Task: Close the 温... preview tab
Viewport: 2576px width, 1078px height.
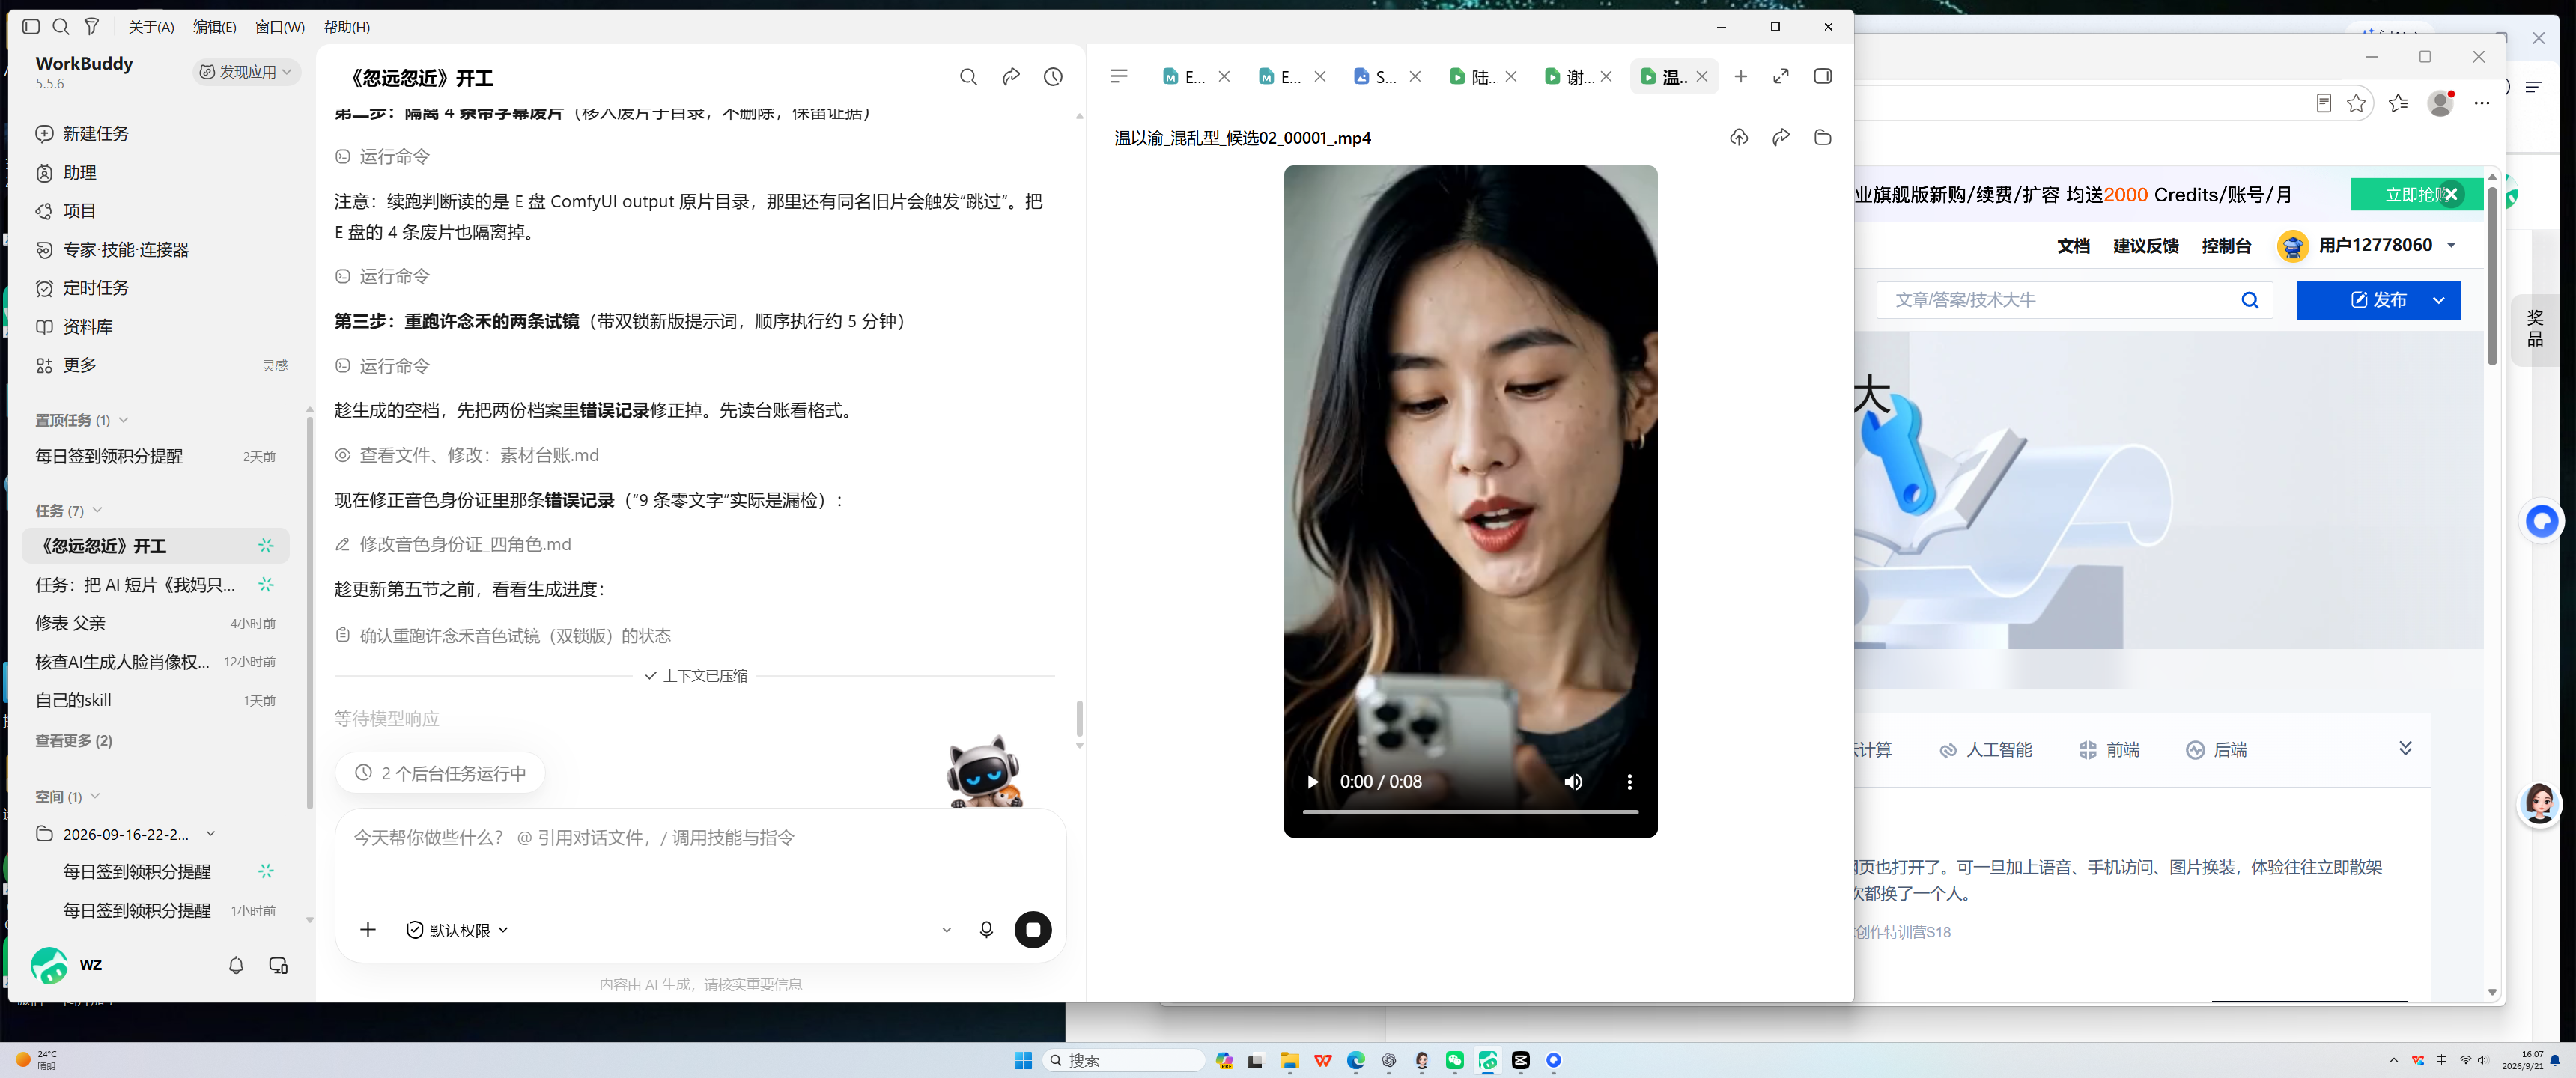Action: pos(1702,77)
